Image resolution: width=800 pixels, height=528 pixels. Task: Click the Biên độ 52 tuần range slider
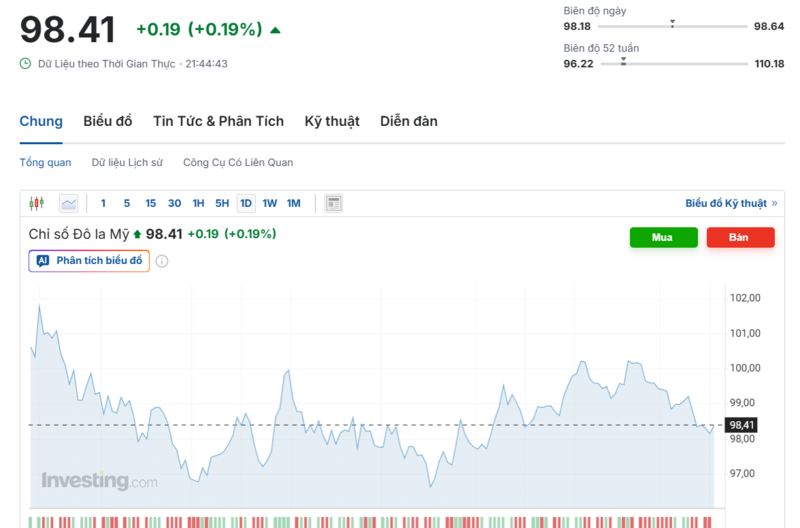point(658,63)
